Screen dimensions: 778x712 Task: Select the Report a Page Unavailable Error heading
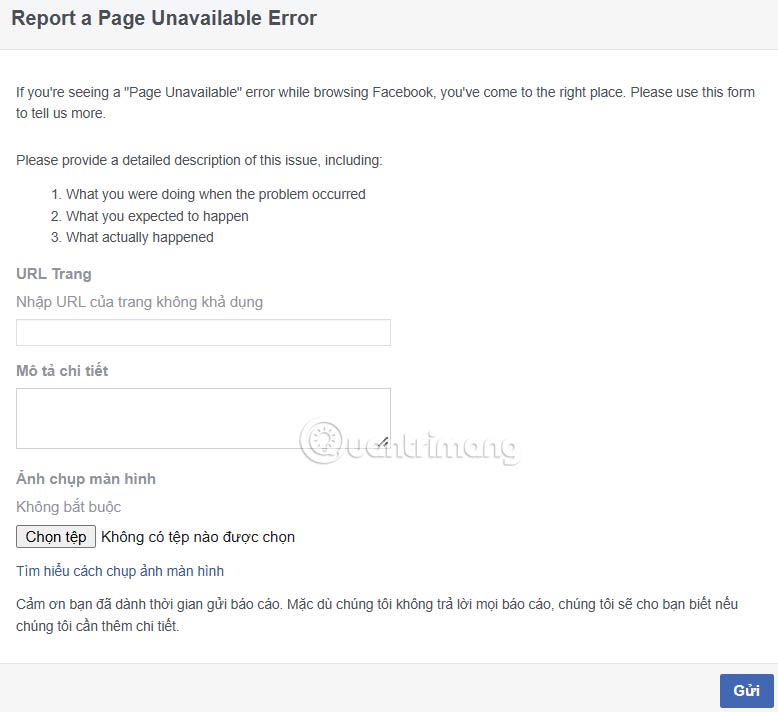coord(164,18)
